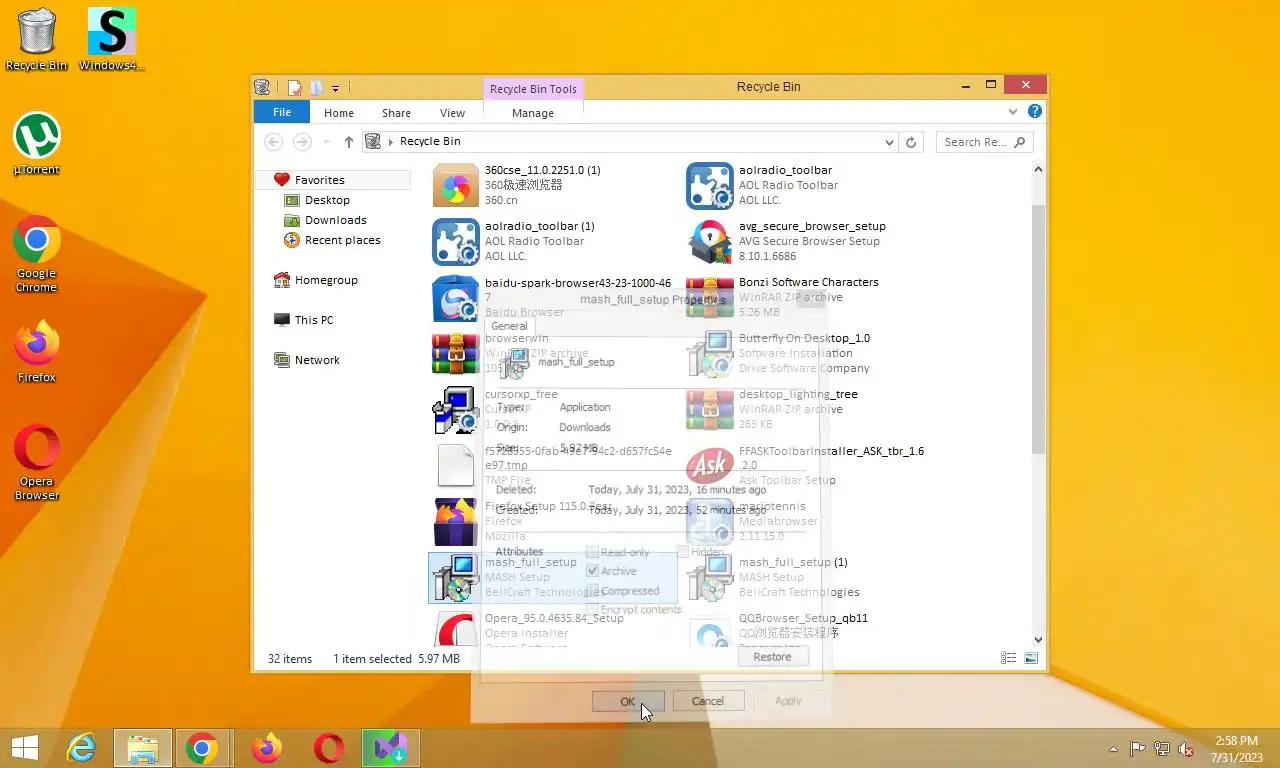The width and height of the screenshot is (1280, 768).
Task: Open the File menu
Action: point(282,113)
